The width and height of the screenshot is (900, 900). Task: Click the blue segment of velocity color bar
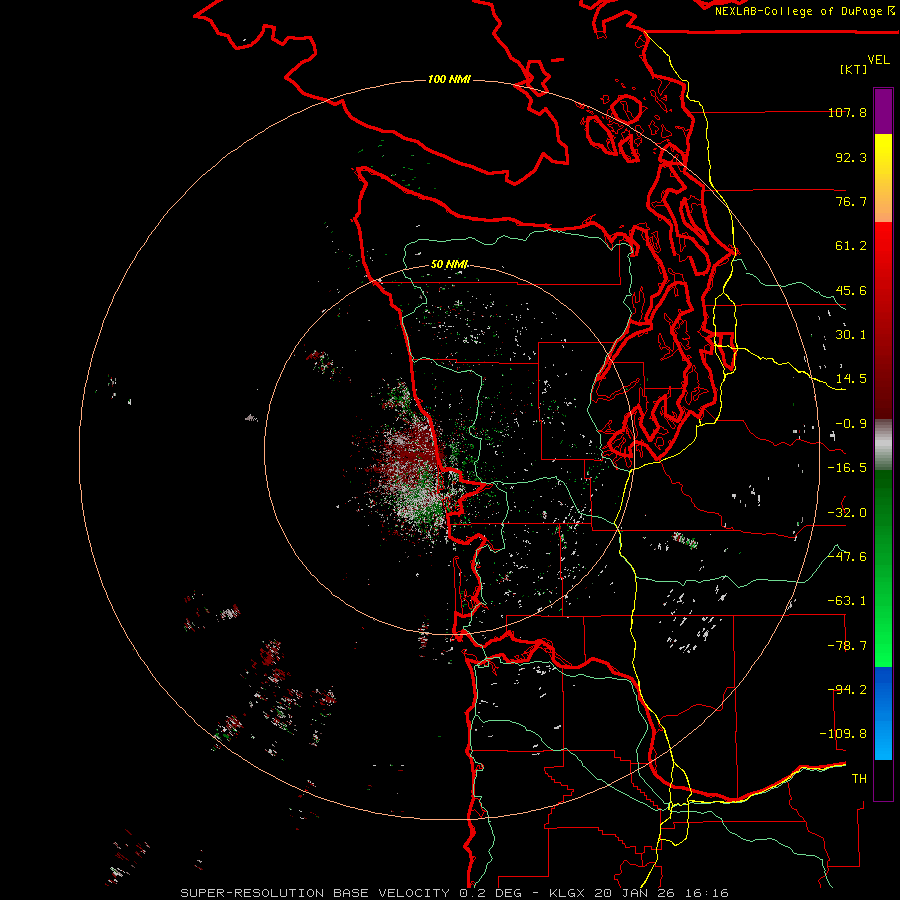click(x=883, y=713)
